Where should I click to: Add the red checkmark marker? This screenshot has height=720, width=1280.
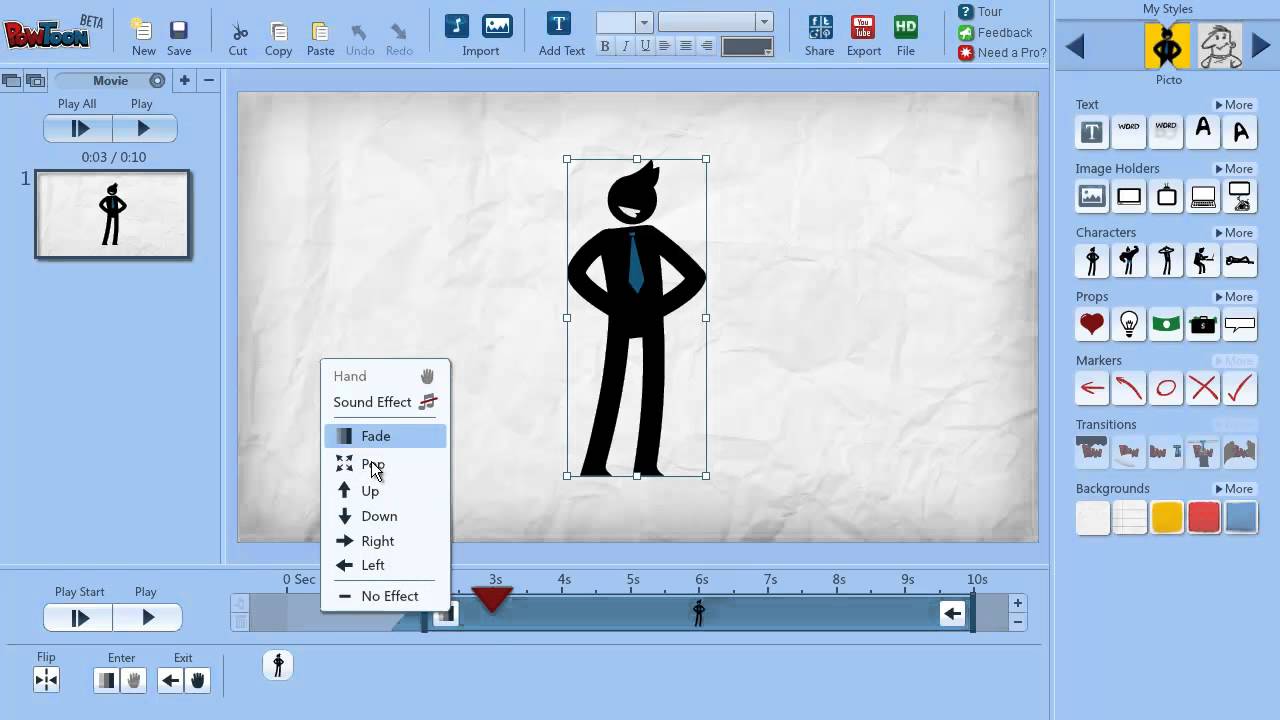1240,388
